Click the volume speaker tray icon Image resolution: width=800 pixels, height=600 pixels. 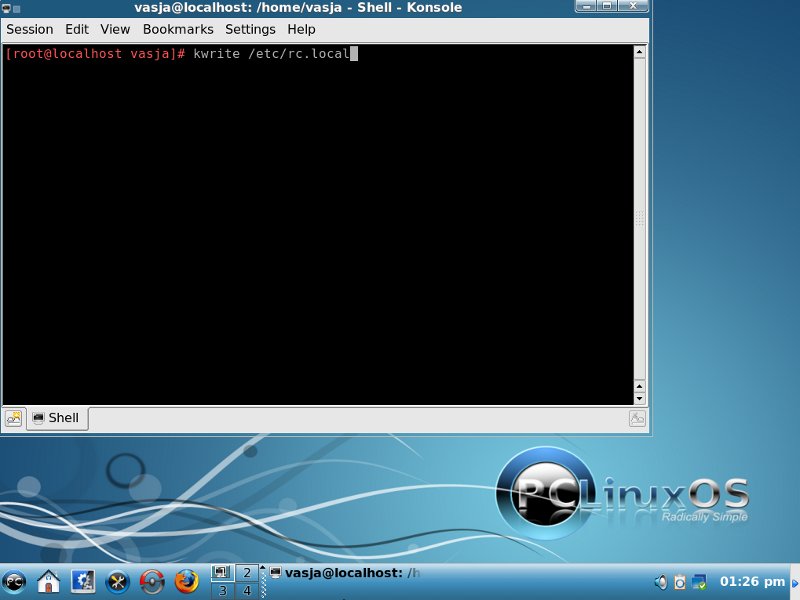[x=660, y=582]
